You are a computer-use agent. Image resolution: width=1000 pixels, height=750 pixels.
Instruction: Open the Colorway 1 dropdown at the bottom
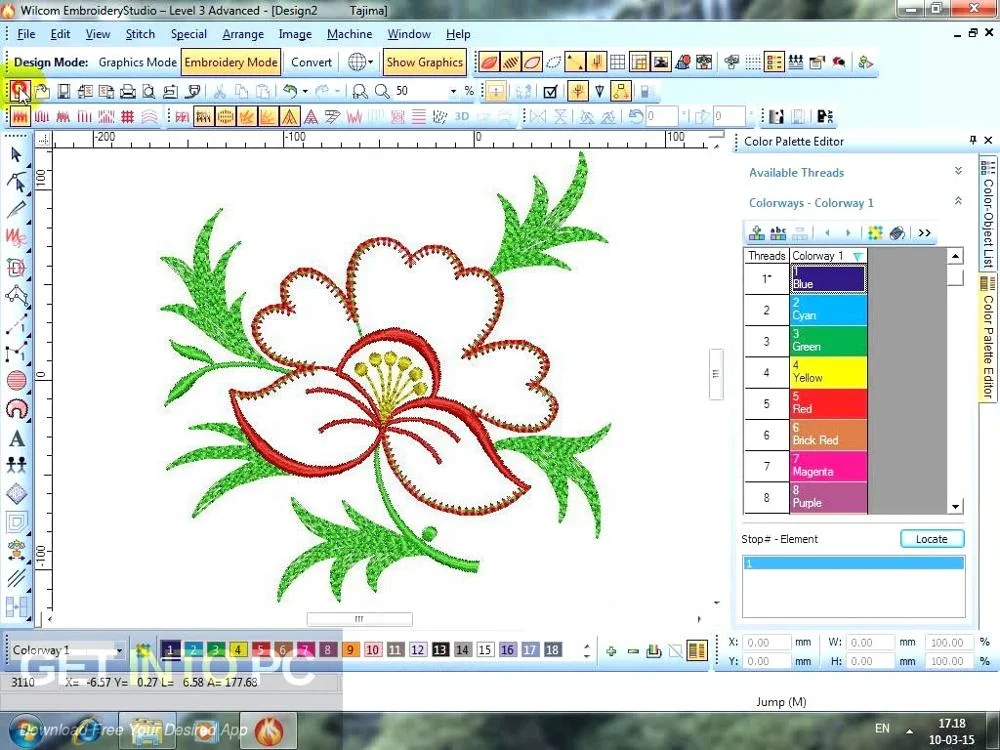pos(119,651)
